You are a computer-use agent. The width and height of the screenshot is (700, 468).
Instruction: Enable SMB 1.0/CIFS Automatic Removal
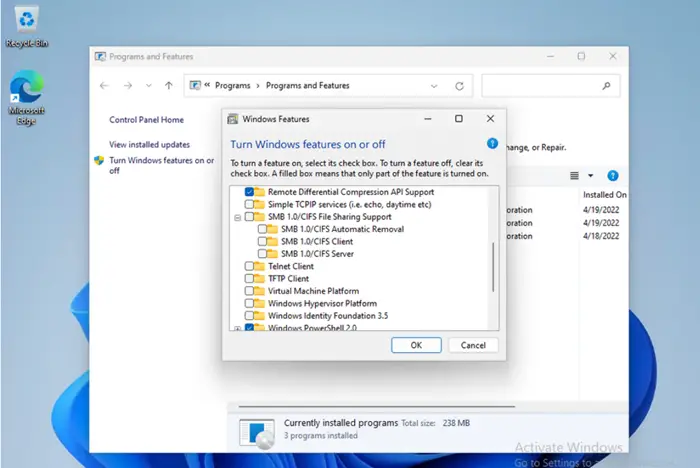pos(262,229)
